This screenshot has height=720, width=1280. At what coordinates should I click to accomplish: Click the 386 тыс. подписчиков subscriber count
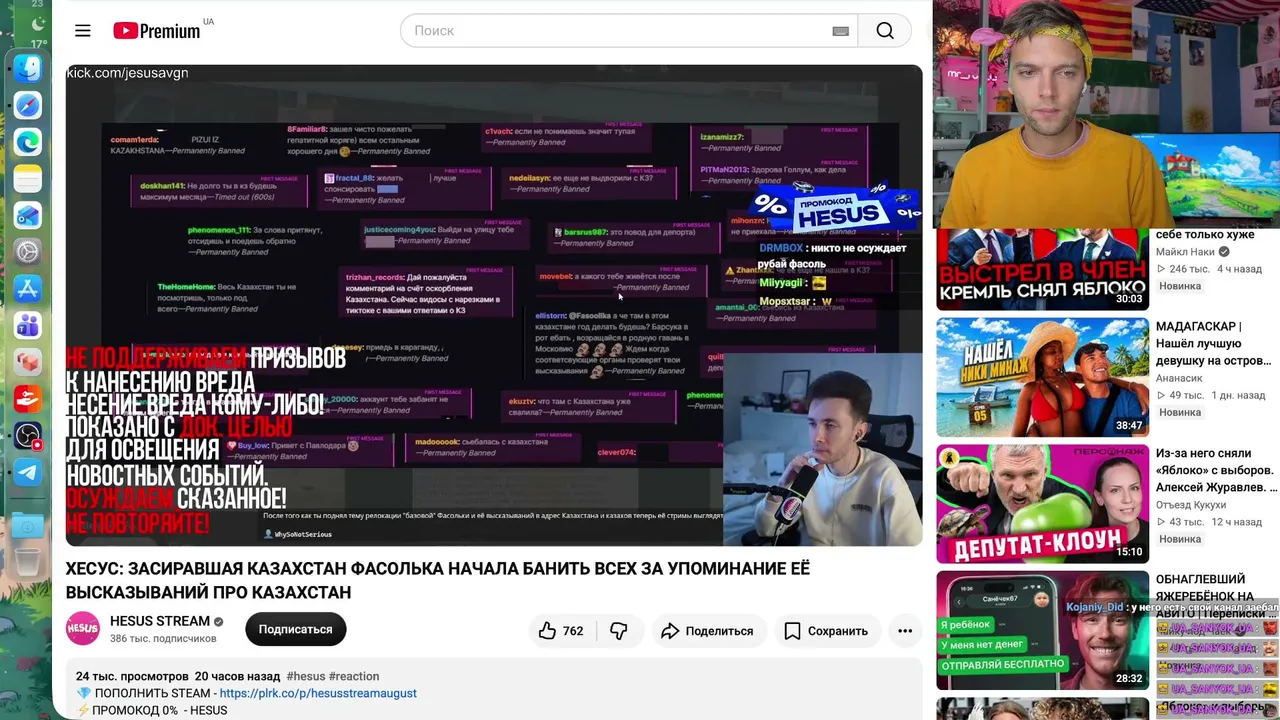point(163,639)
